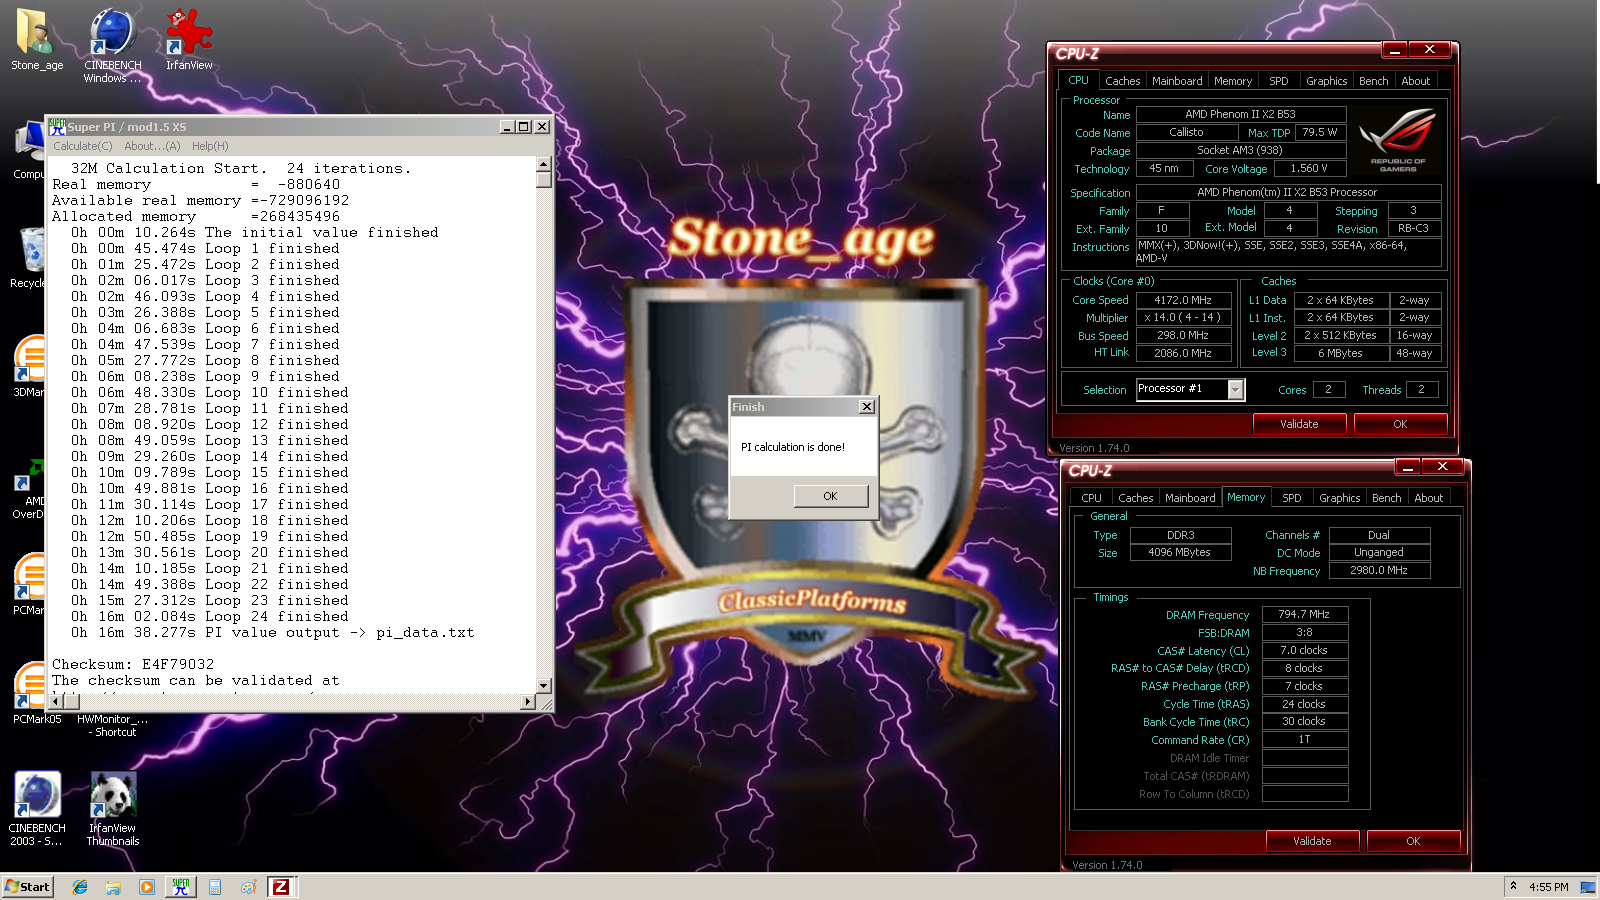Image resolution: width=1600 pixels, height=900 pixels.
Task: Click the display icon in system tray
Action: [1587, 887]
